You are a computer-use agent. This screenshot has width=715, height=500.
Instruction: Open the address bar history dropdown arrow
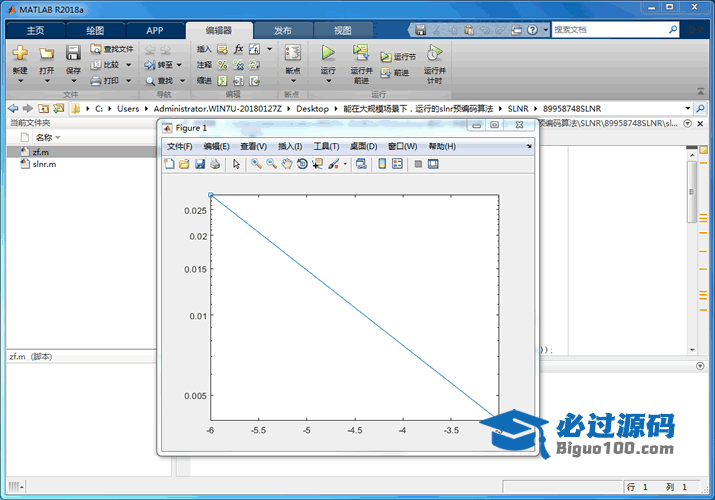click(x=688, y=108)
